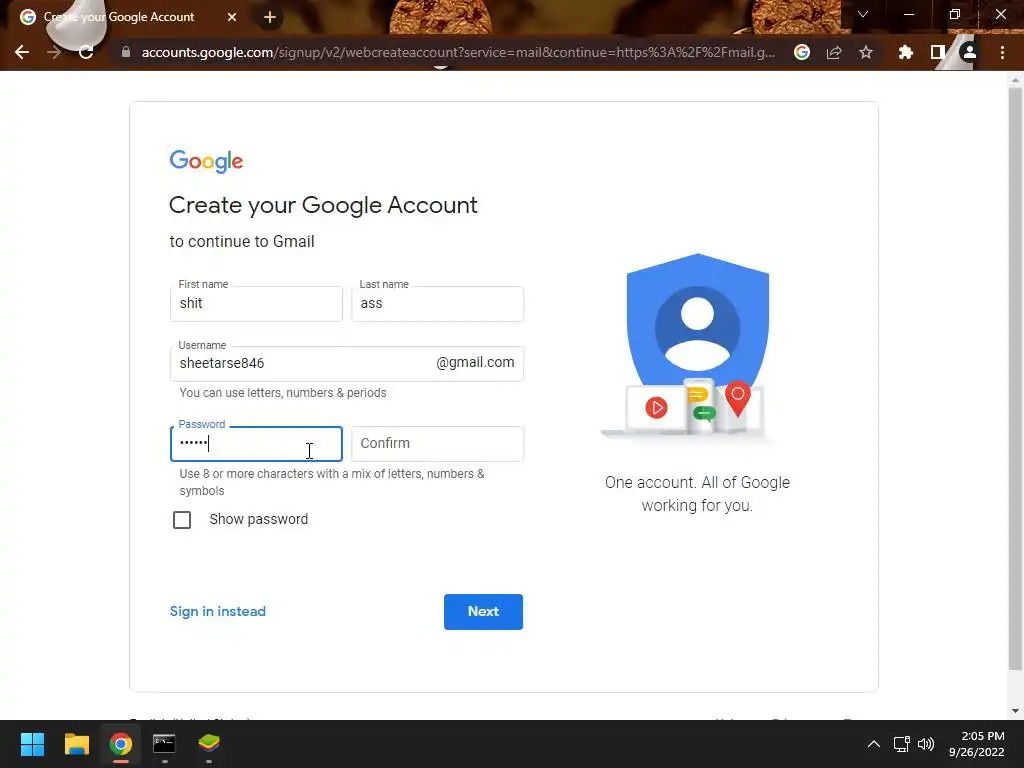Edit the Username field
This screenshot has width=1024, height=768.
[347, 364]
